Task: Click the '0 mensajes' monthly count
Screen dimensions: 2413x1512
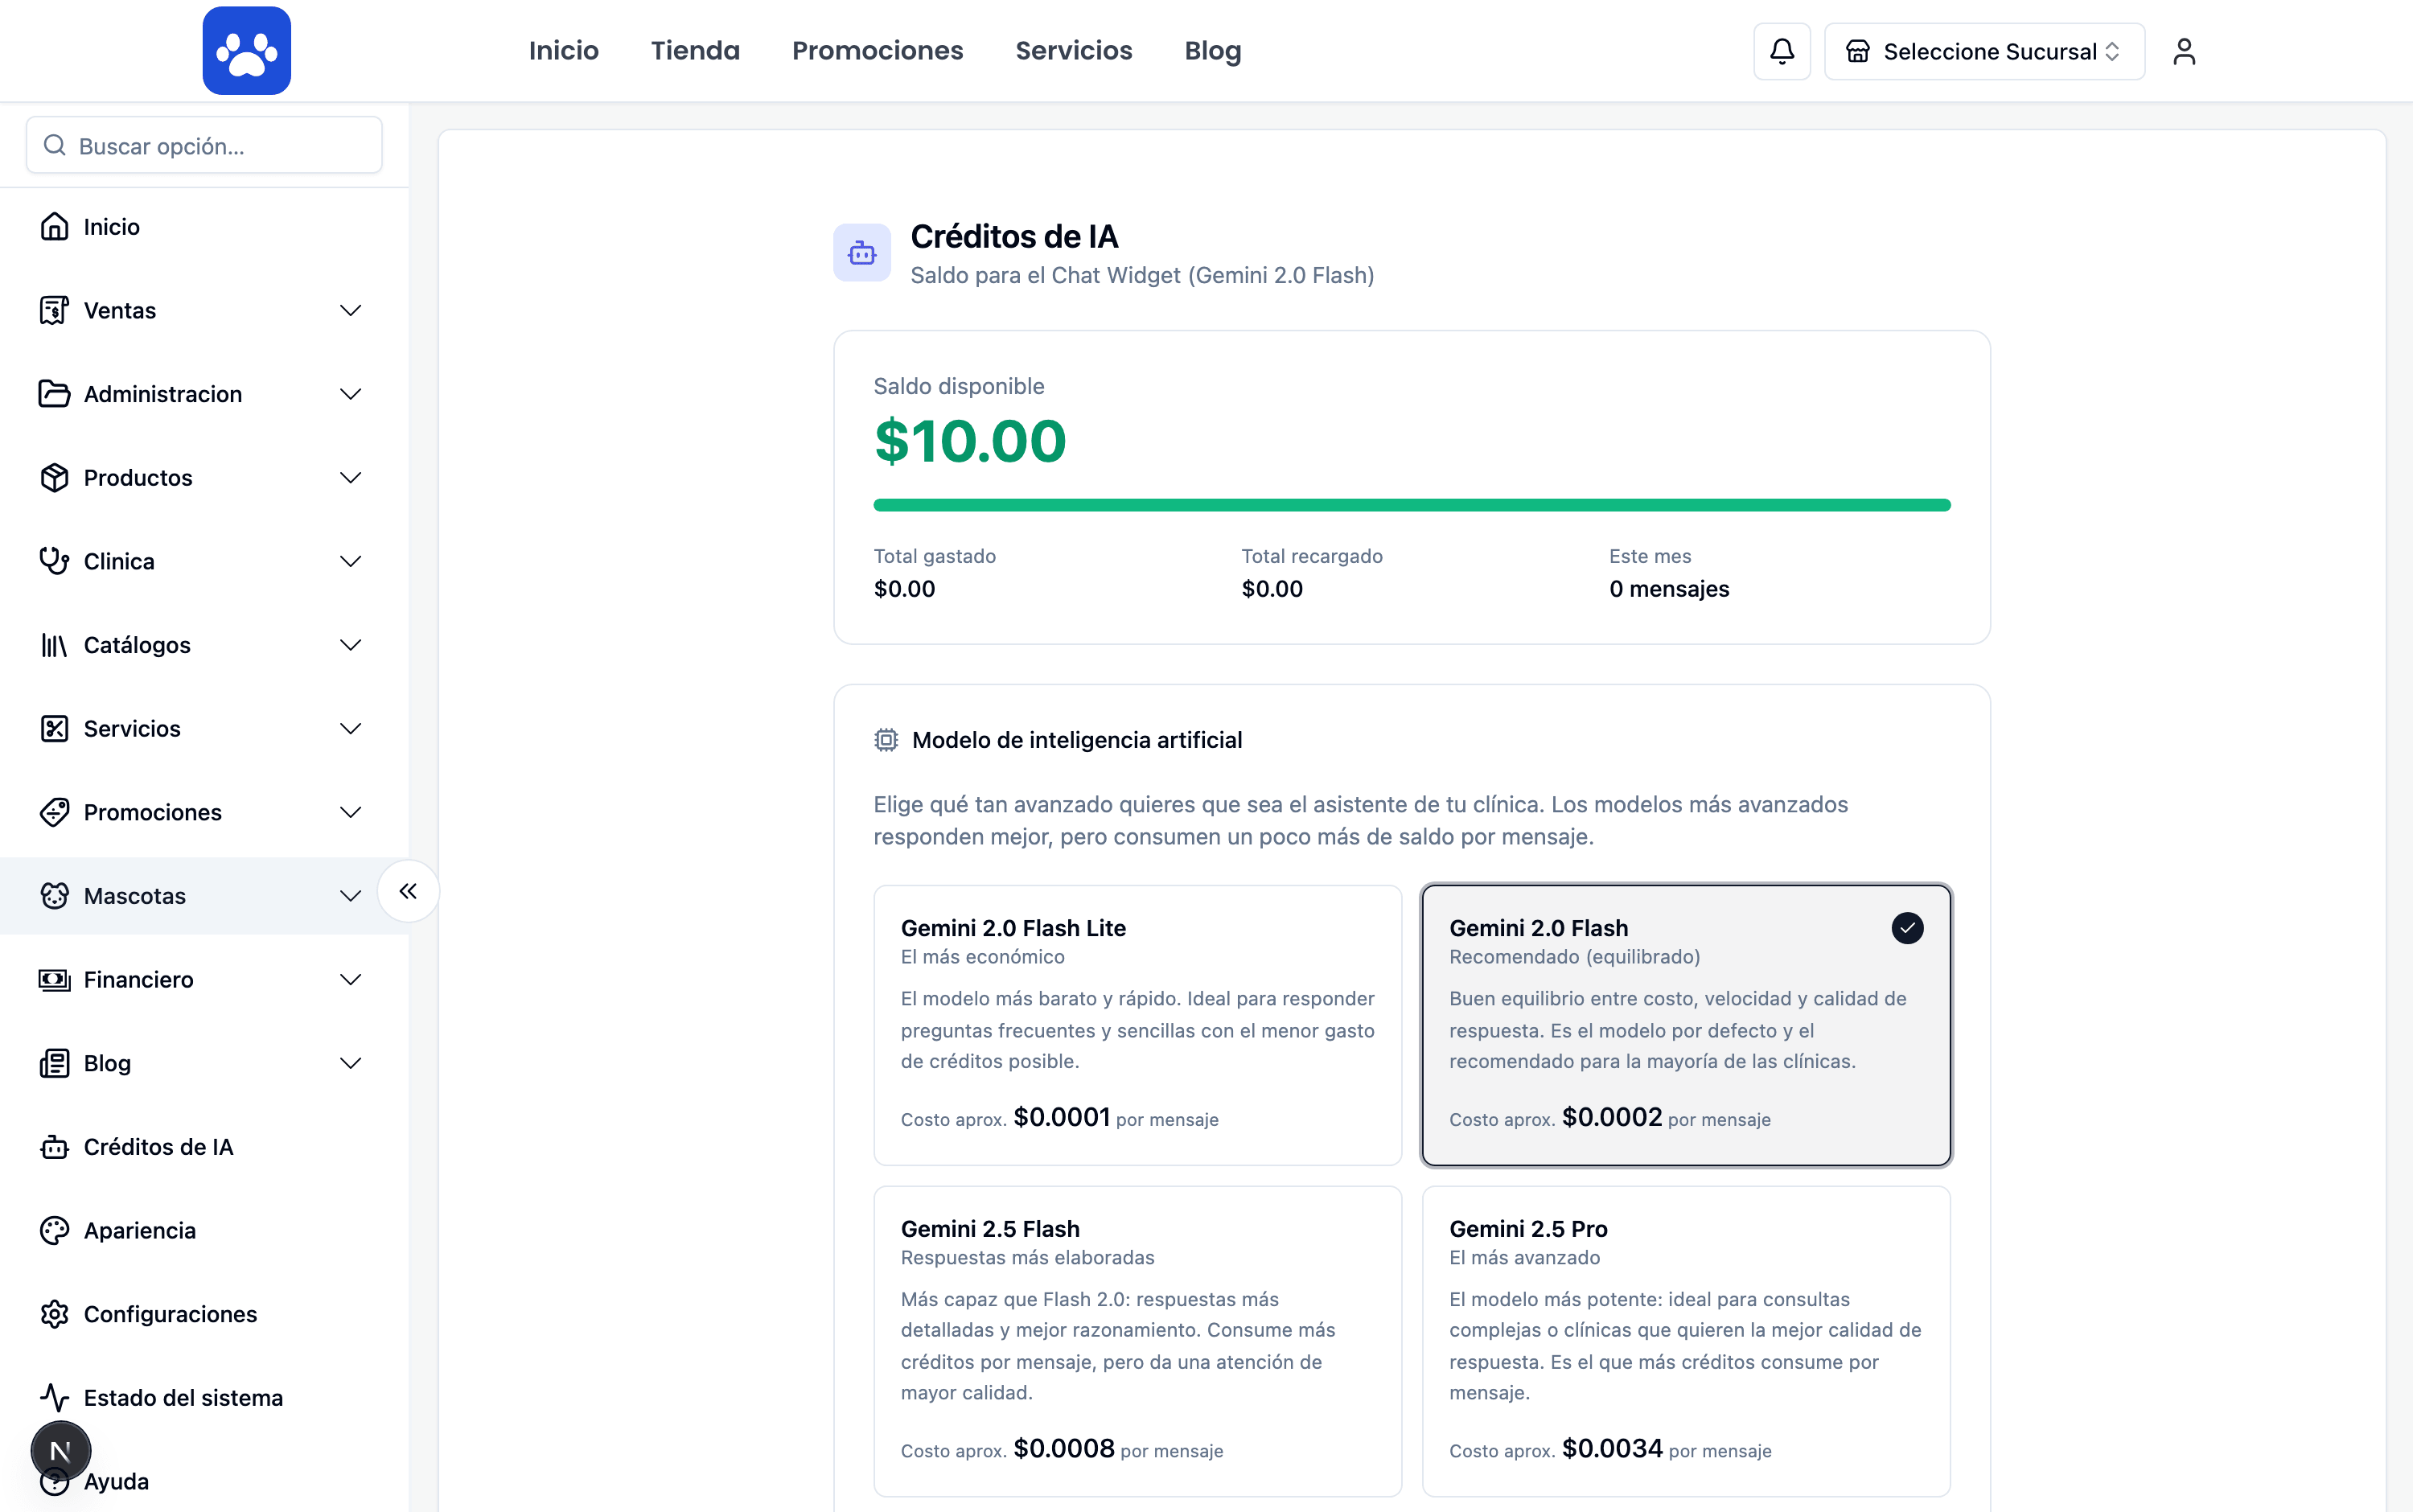Action: pos(1669,589)
